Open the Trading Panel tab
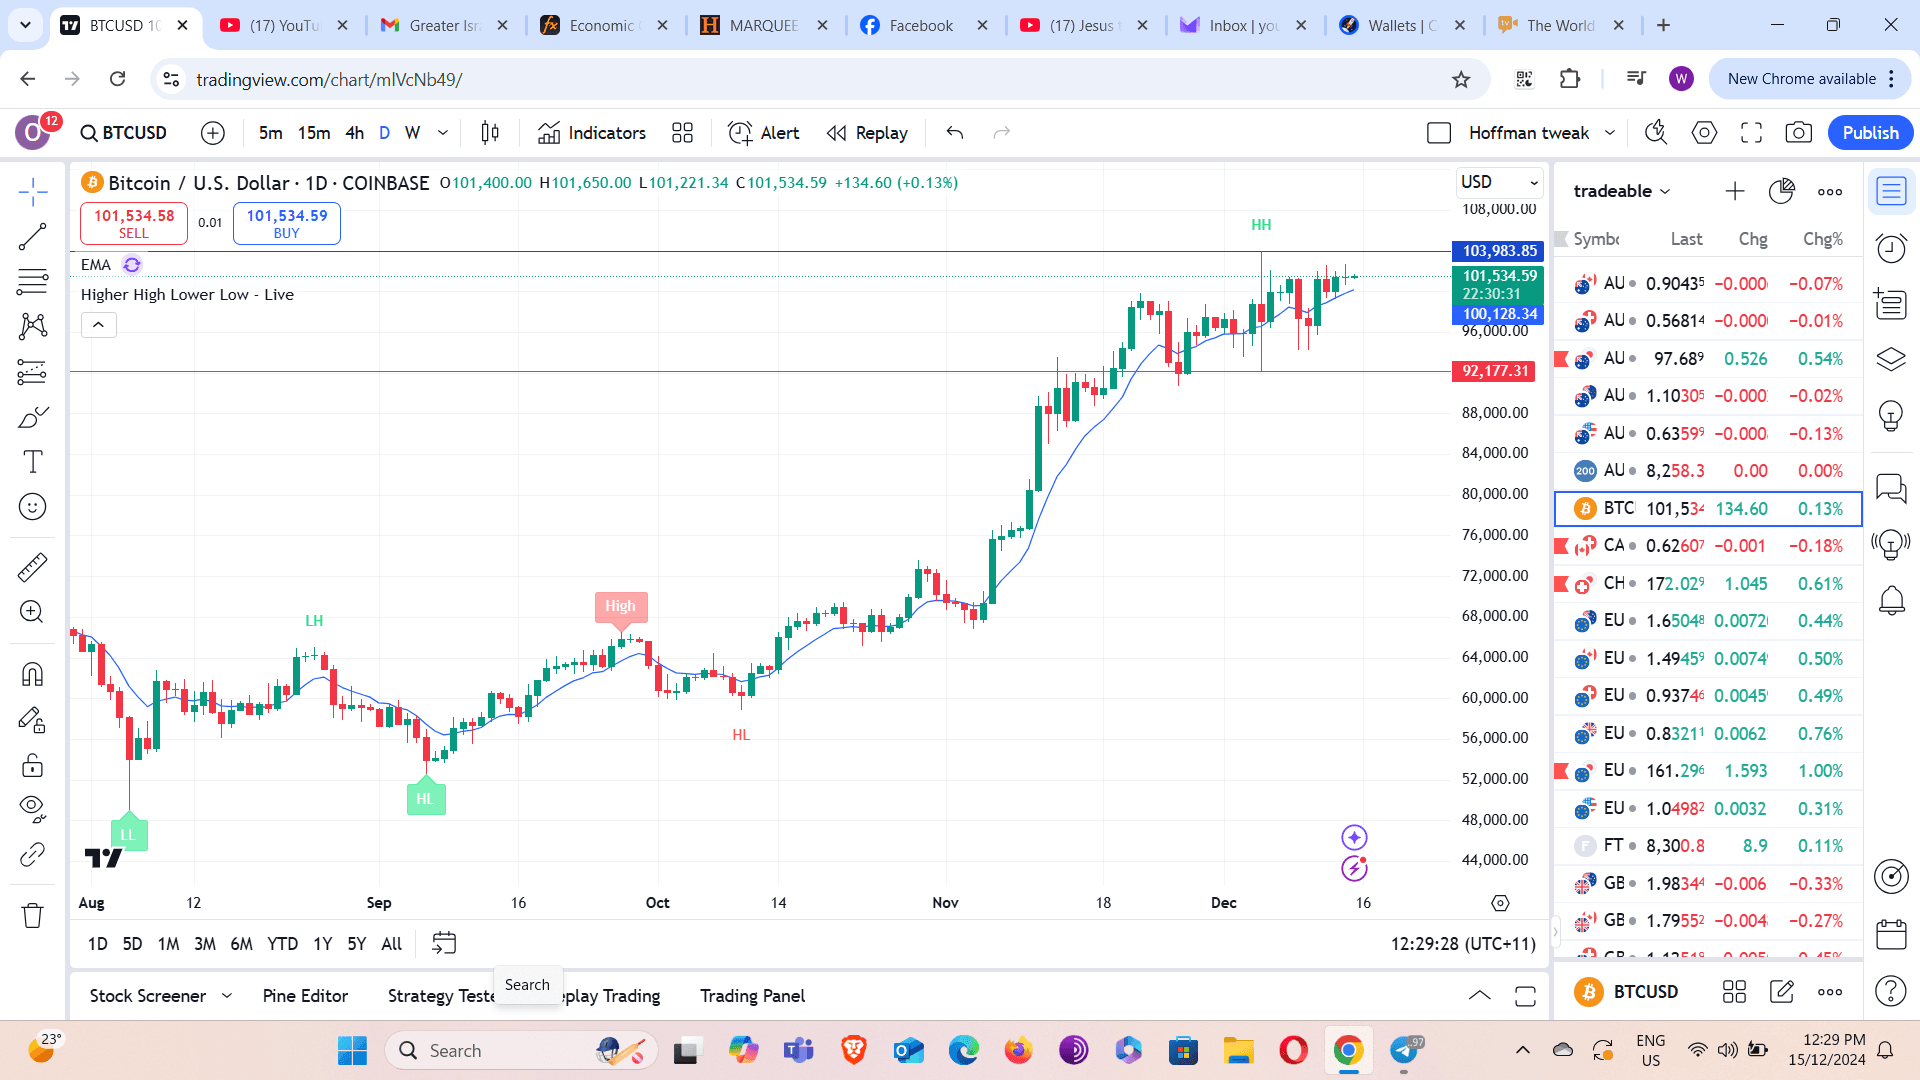Image resolution: width=1920 pixels, height=1080 pixels. coord(752,996)
